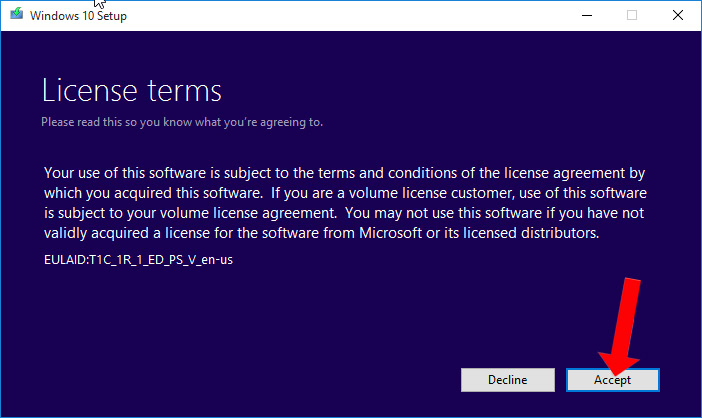702x418 pixels.
Task: Click the 'Windows 10 Setup' window title
Action: point(78,16)
